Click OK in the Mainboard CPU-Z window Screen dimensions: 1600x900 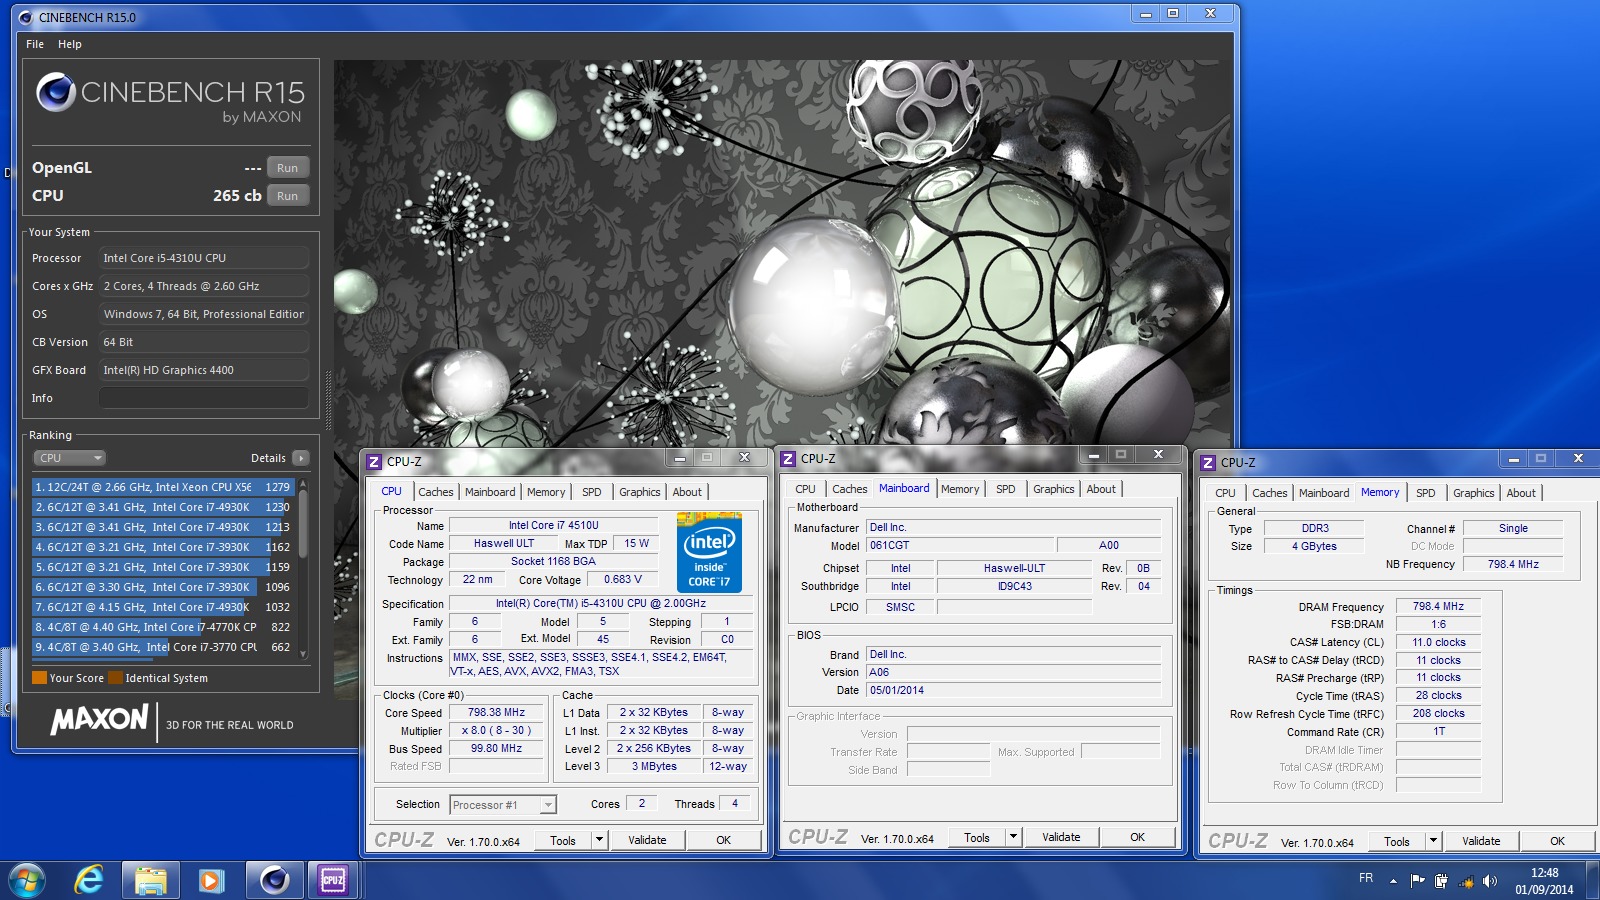click(x=1137, y=837)
